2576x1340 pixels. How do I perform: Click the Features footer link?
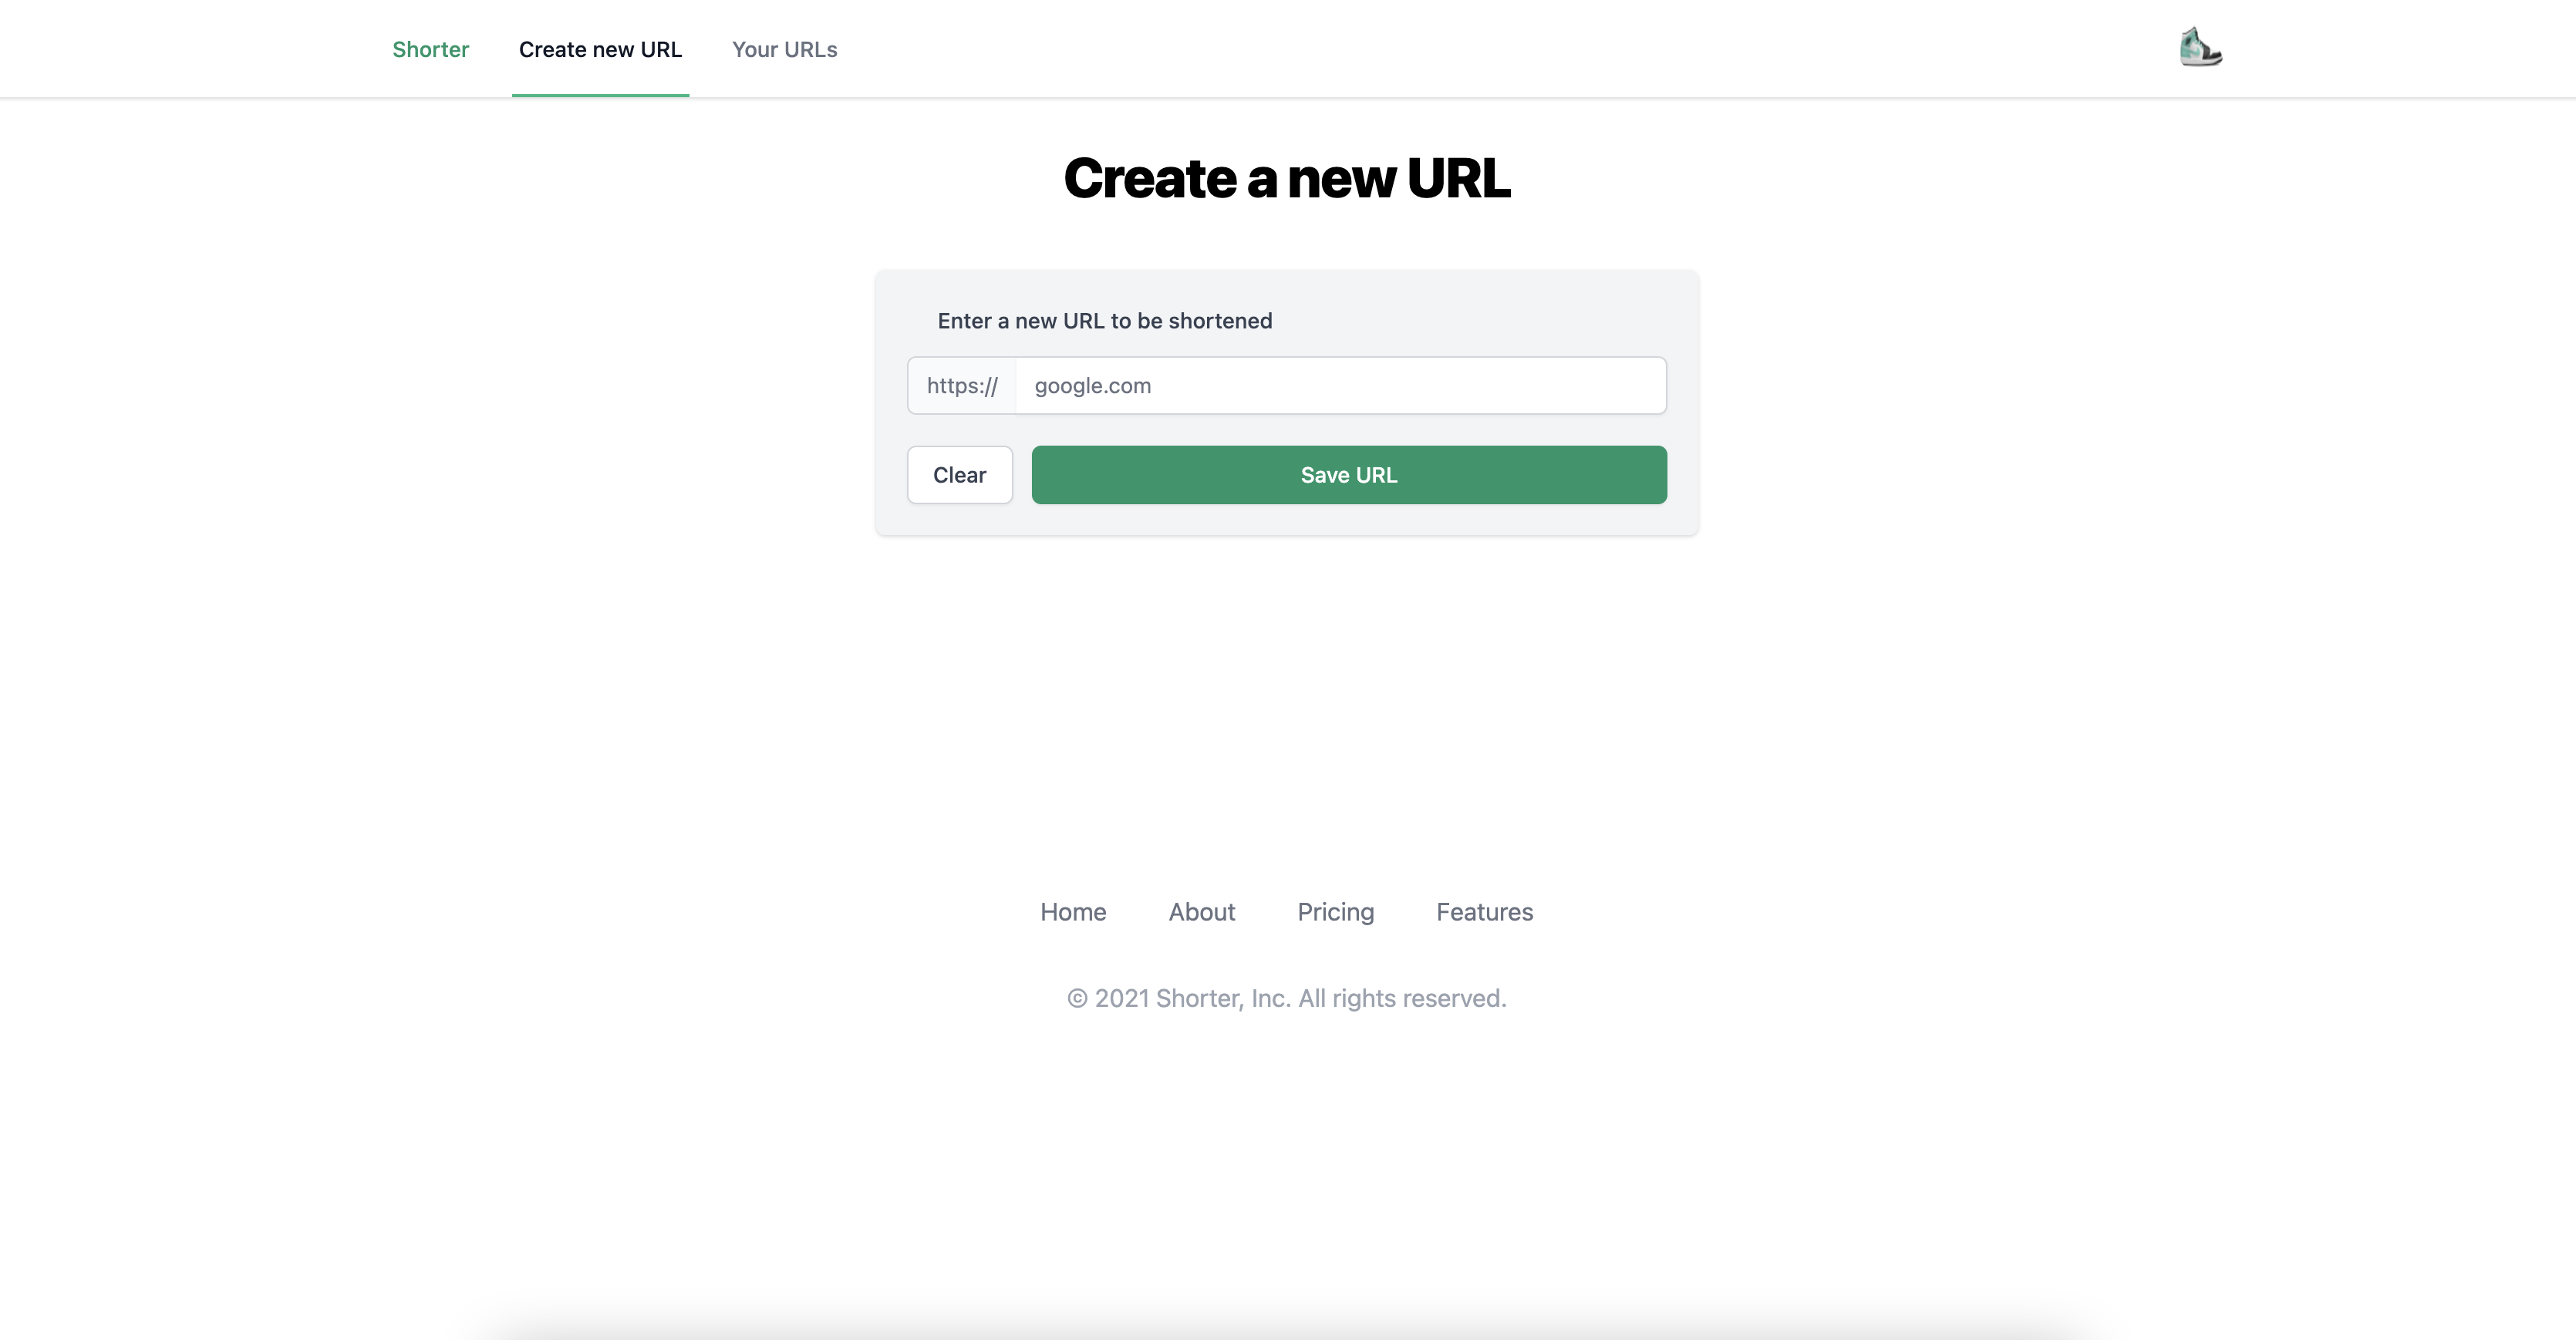[1484, 911]
